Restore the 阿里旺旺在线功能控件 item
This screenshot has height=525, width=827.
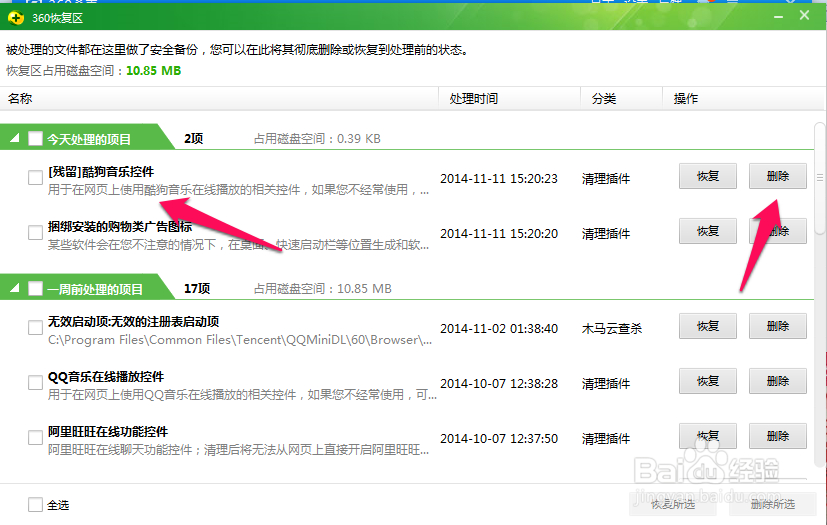pyautogui.click(x=708, y=436)
